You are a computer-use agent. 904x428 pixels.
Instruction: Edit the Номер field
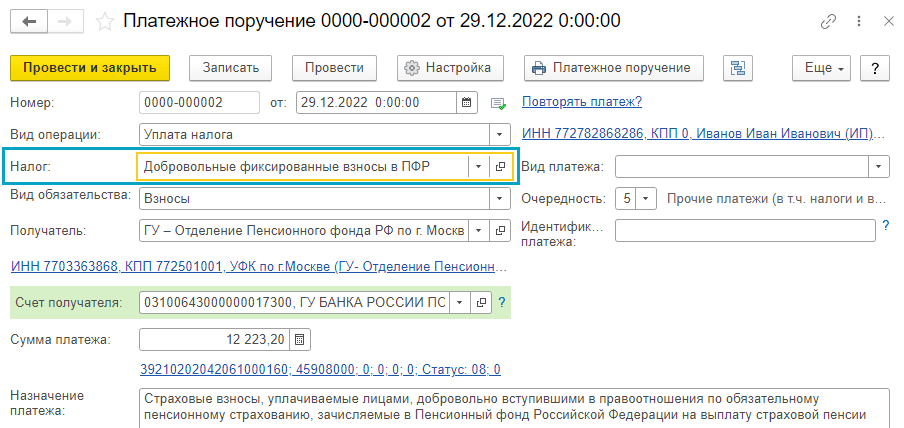coord(199,103)
